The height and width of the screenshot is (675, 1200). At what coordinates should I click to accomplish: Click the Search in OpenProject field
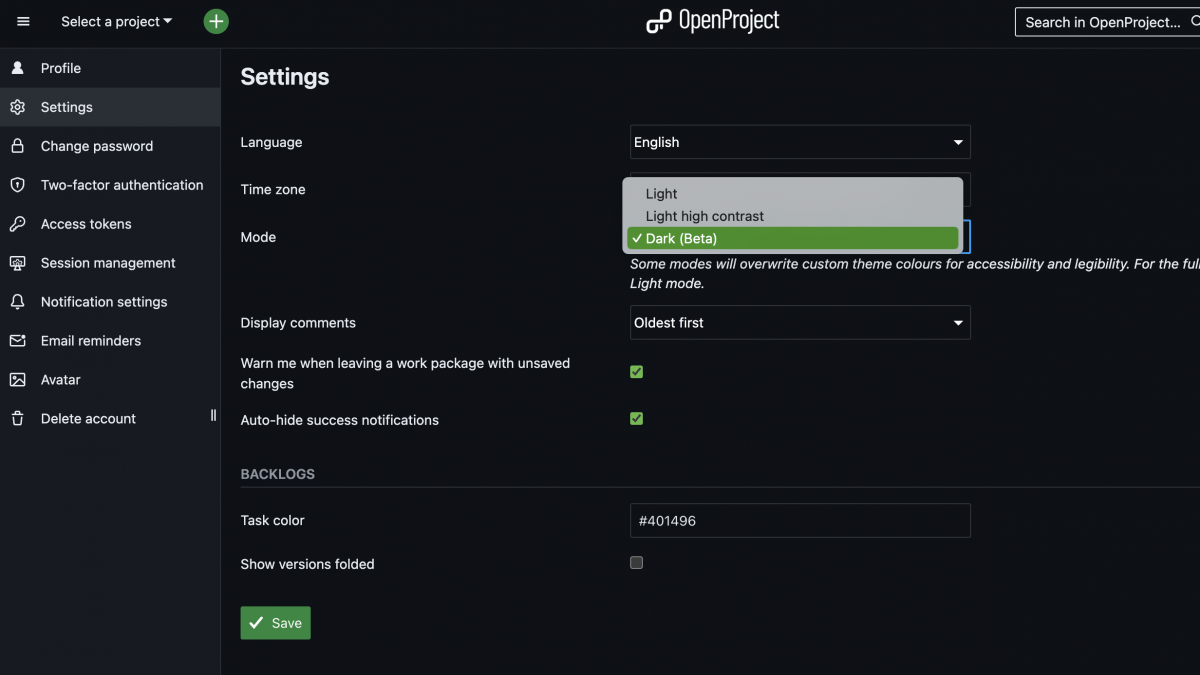pyautogui.click(x=1108, y=22)
